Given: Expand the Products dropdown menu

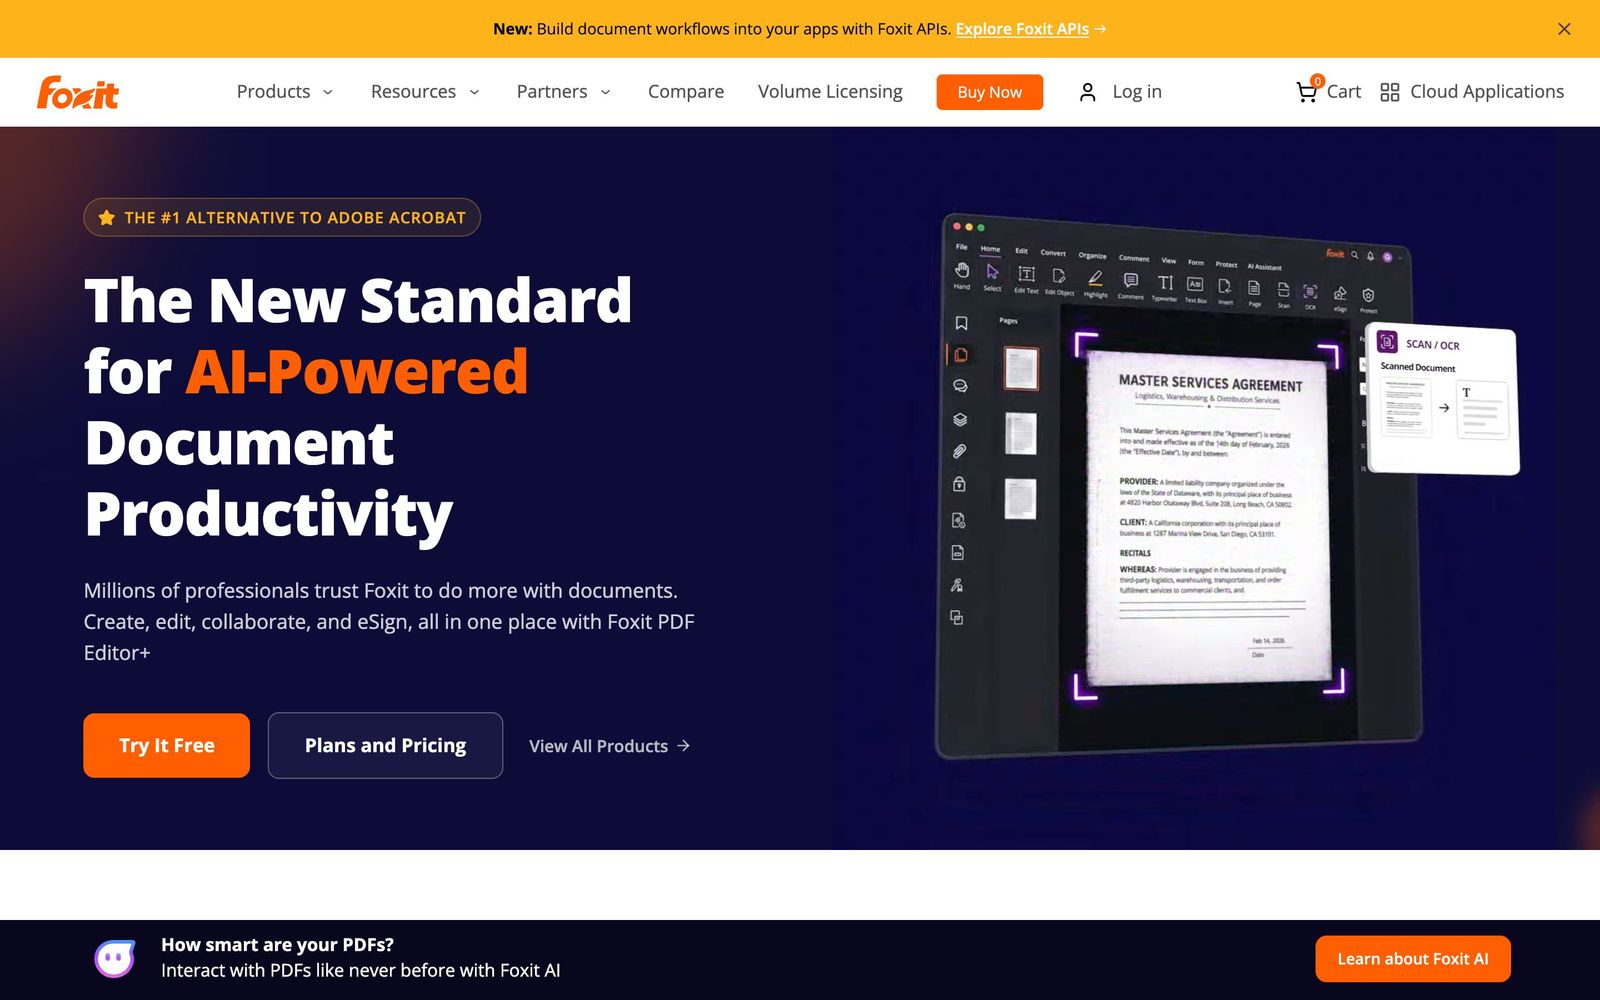Looking at the screenshot, I should click(284, 92).
